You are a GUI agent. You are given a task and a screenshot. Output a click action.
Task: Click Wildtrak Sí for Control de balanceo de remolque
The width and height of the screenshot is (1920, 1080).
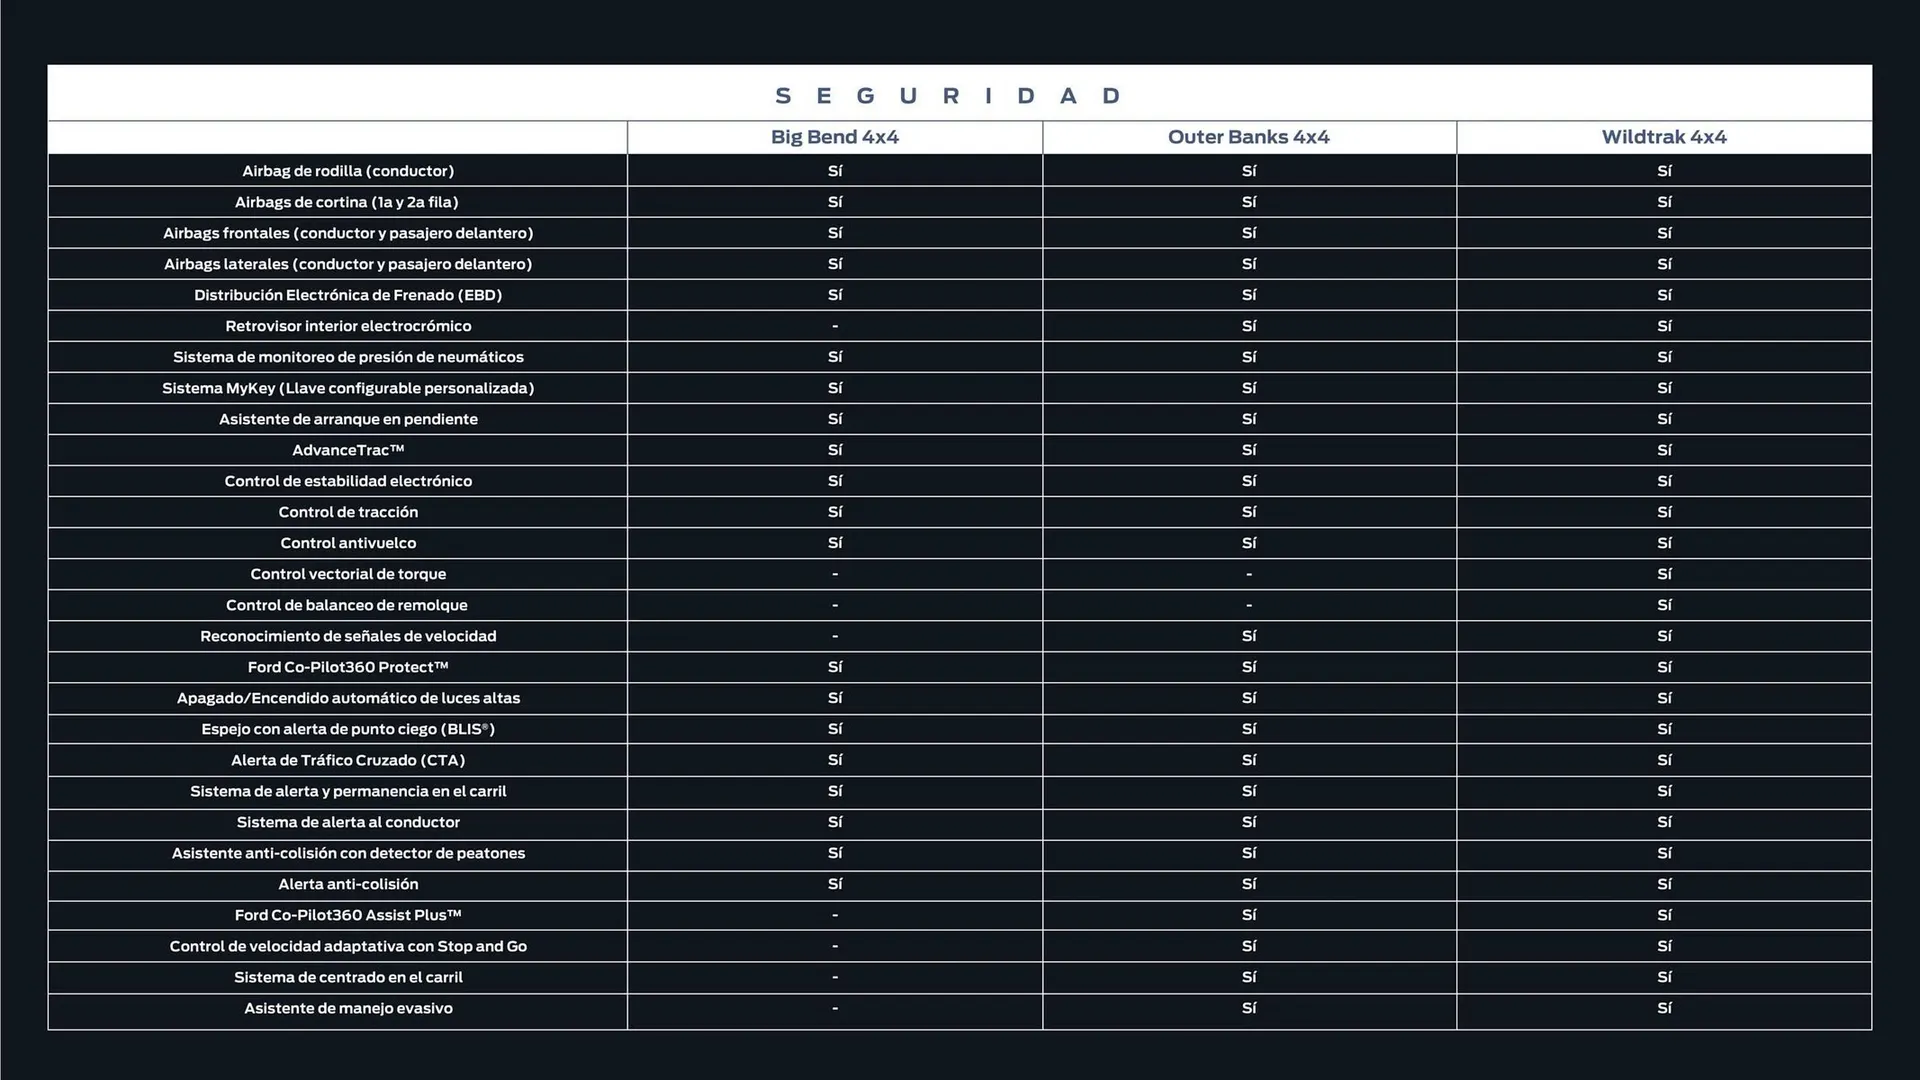(x=1664, y=605)
